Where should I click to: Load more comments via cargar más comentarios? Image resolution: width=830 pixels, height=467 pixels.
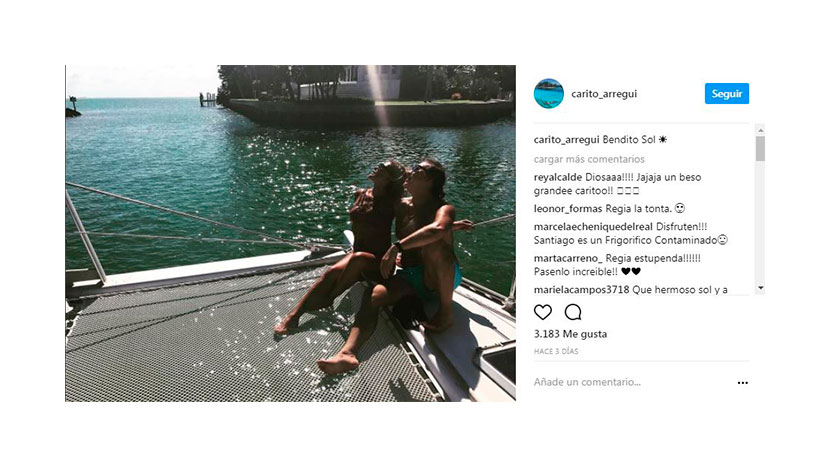[x=589, y=159]
